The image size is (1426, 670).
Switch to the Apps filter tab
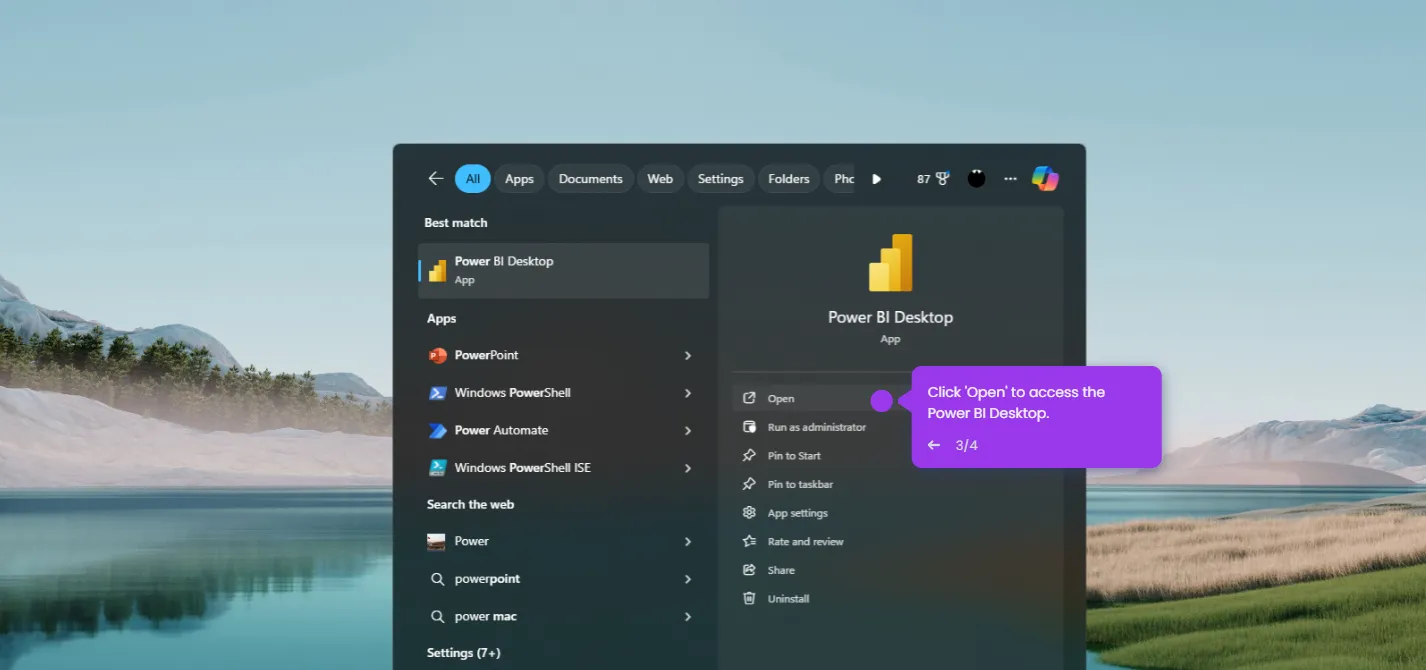click(519, 179)
